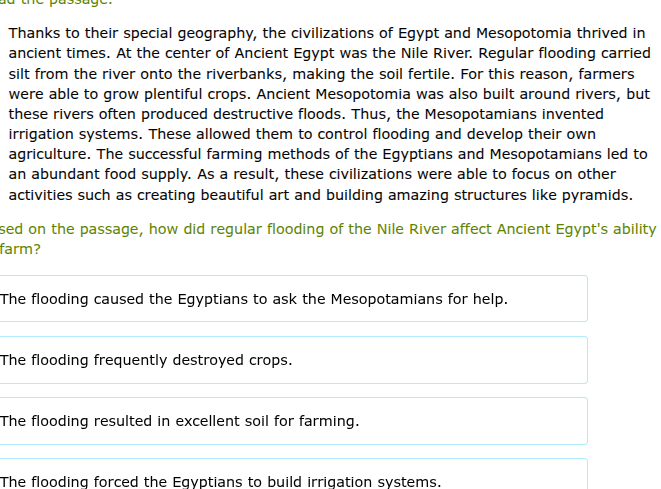Click the word 'pyramids' in the passage
The height and width of the screenshot is (489, 661).
598,195
